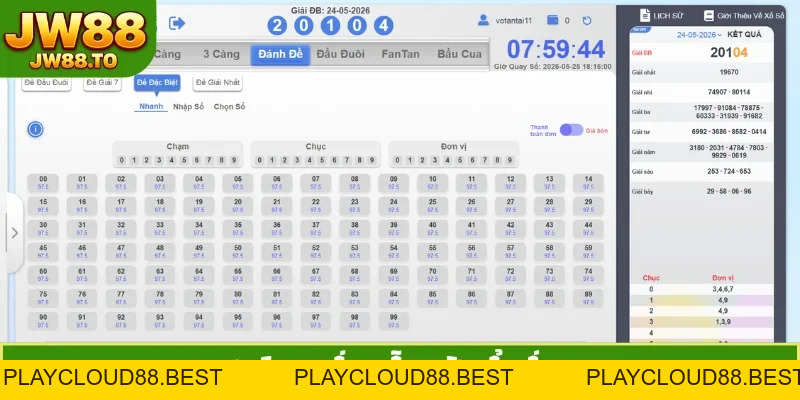Click the Giải ĐB result 20104 in panel
Image resolution: width=800 pixels, height=400 pixels.
point(729,53)
